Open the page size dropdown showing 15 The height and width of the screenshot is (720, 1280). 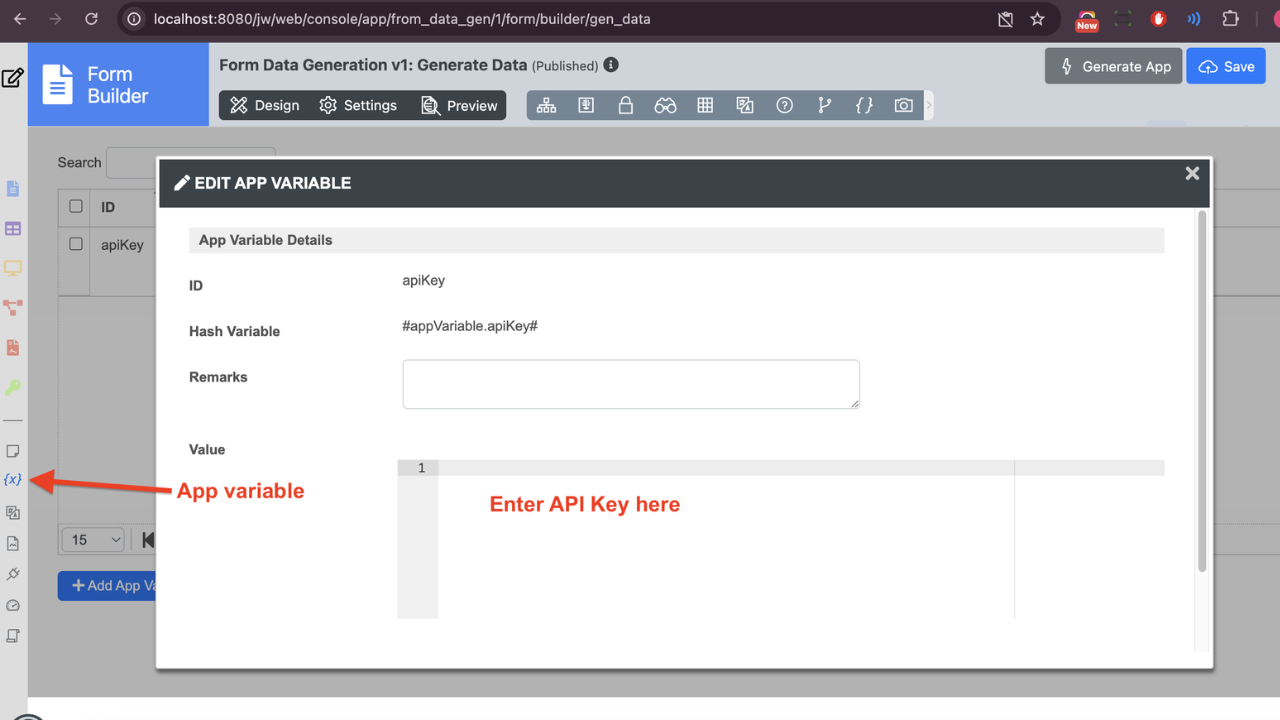92,540
